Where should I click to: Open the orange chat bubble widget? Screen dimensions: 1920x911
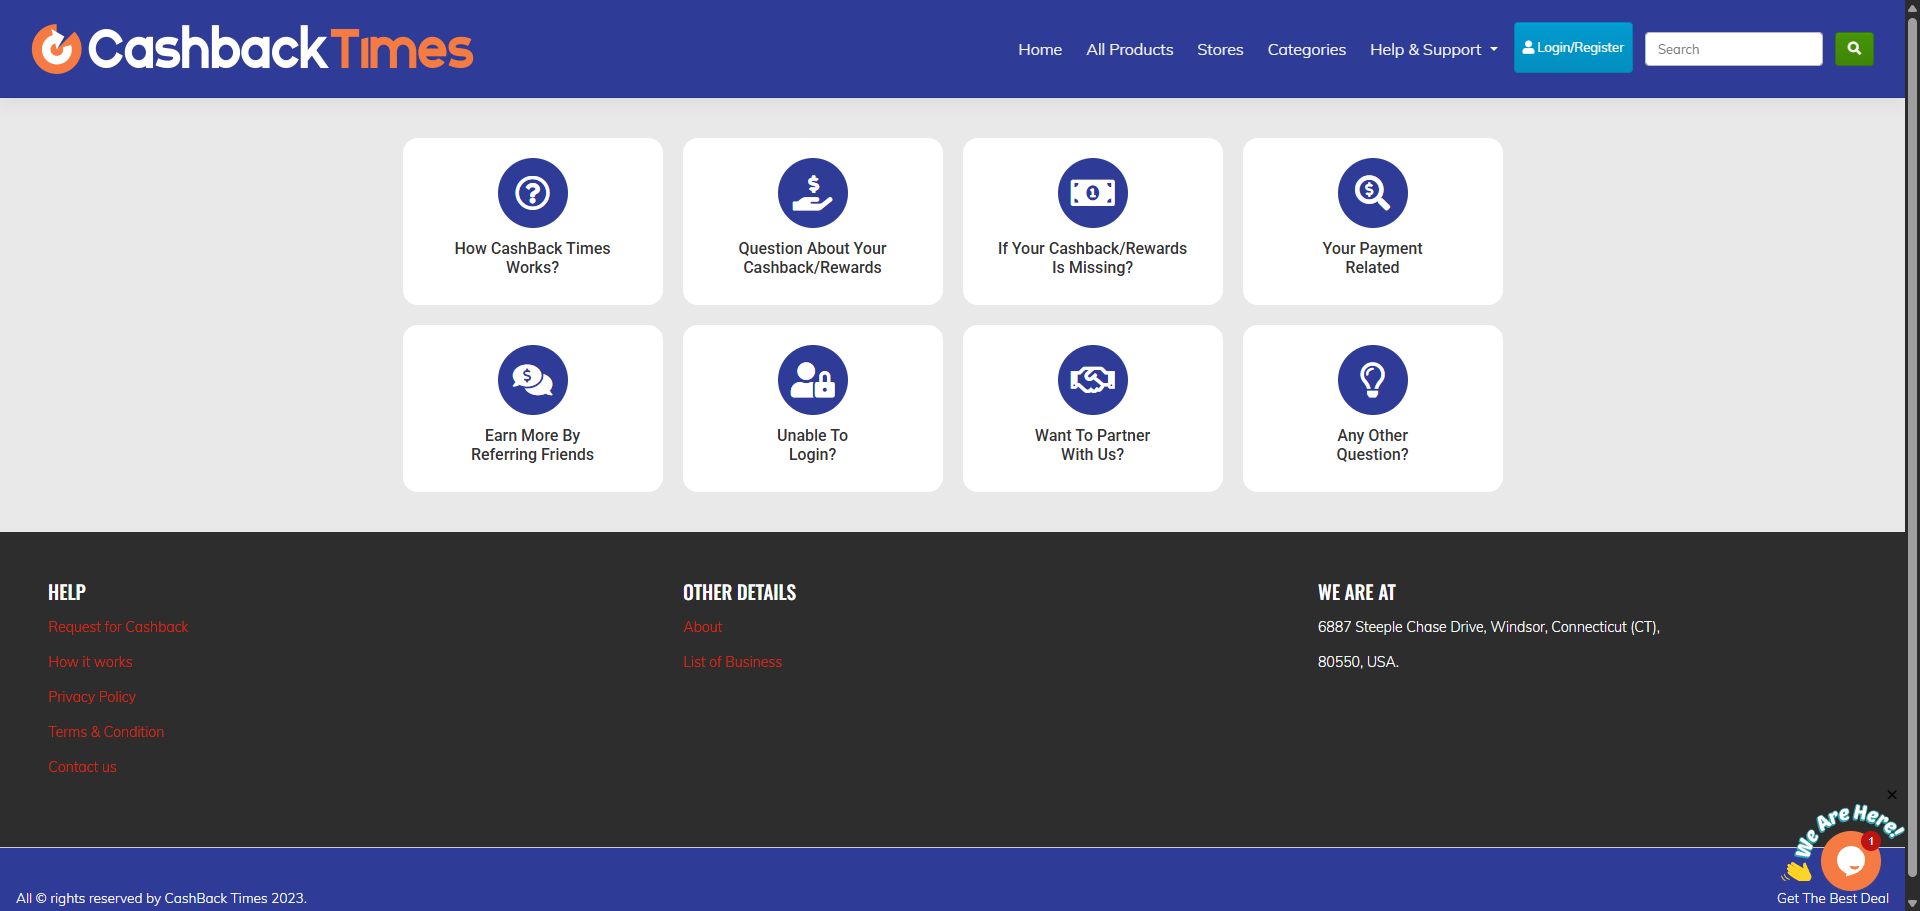pyautogui.click(x=1850, y=861)
